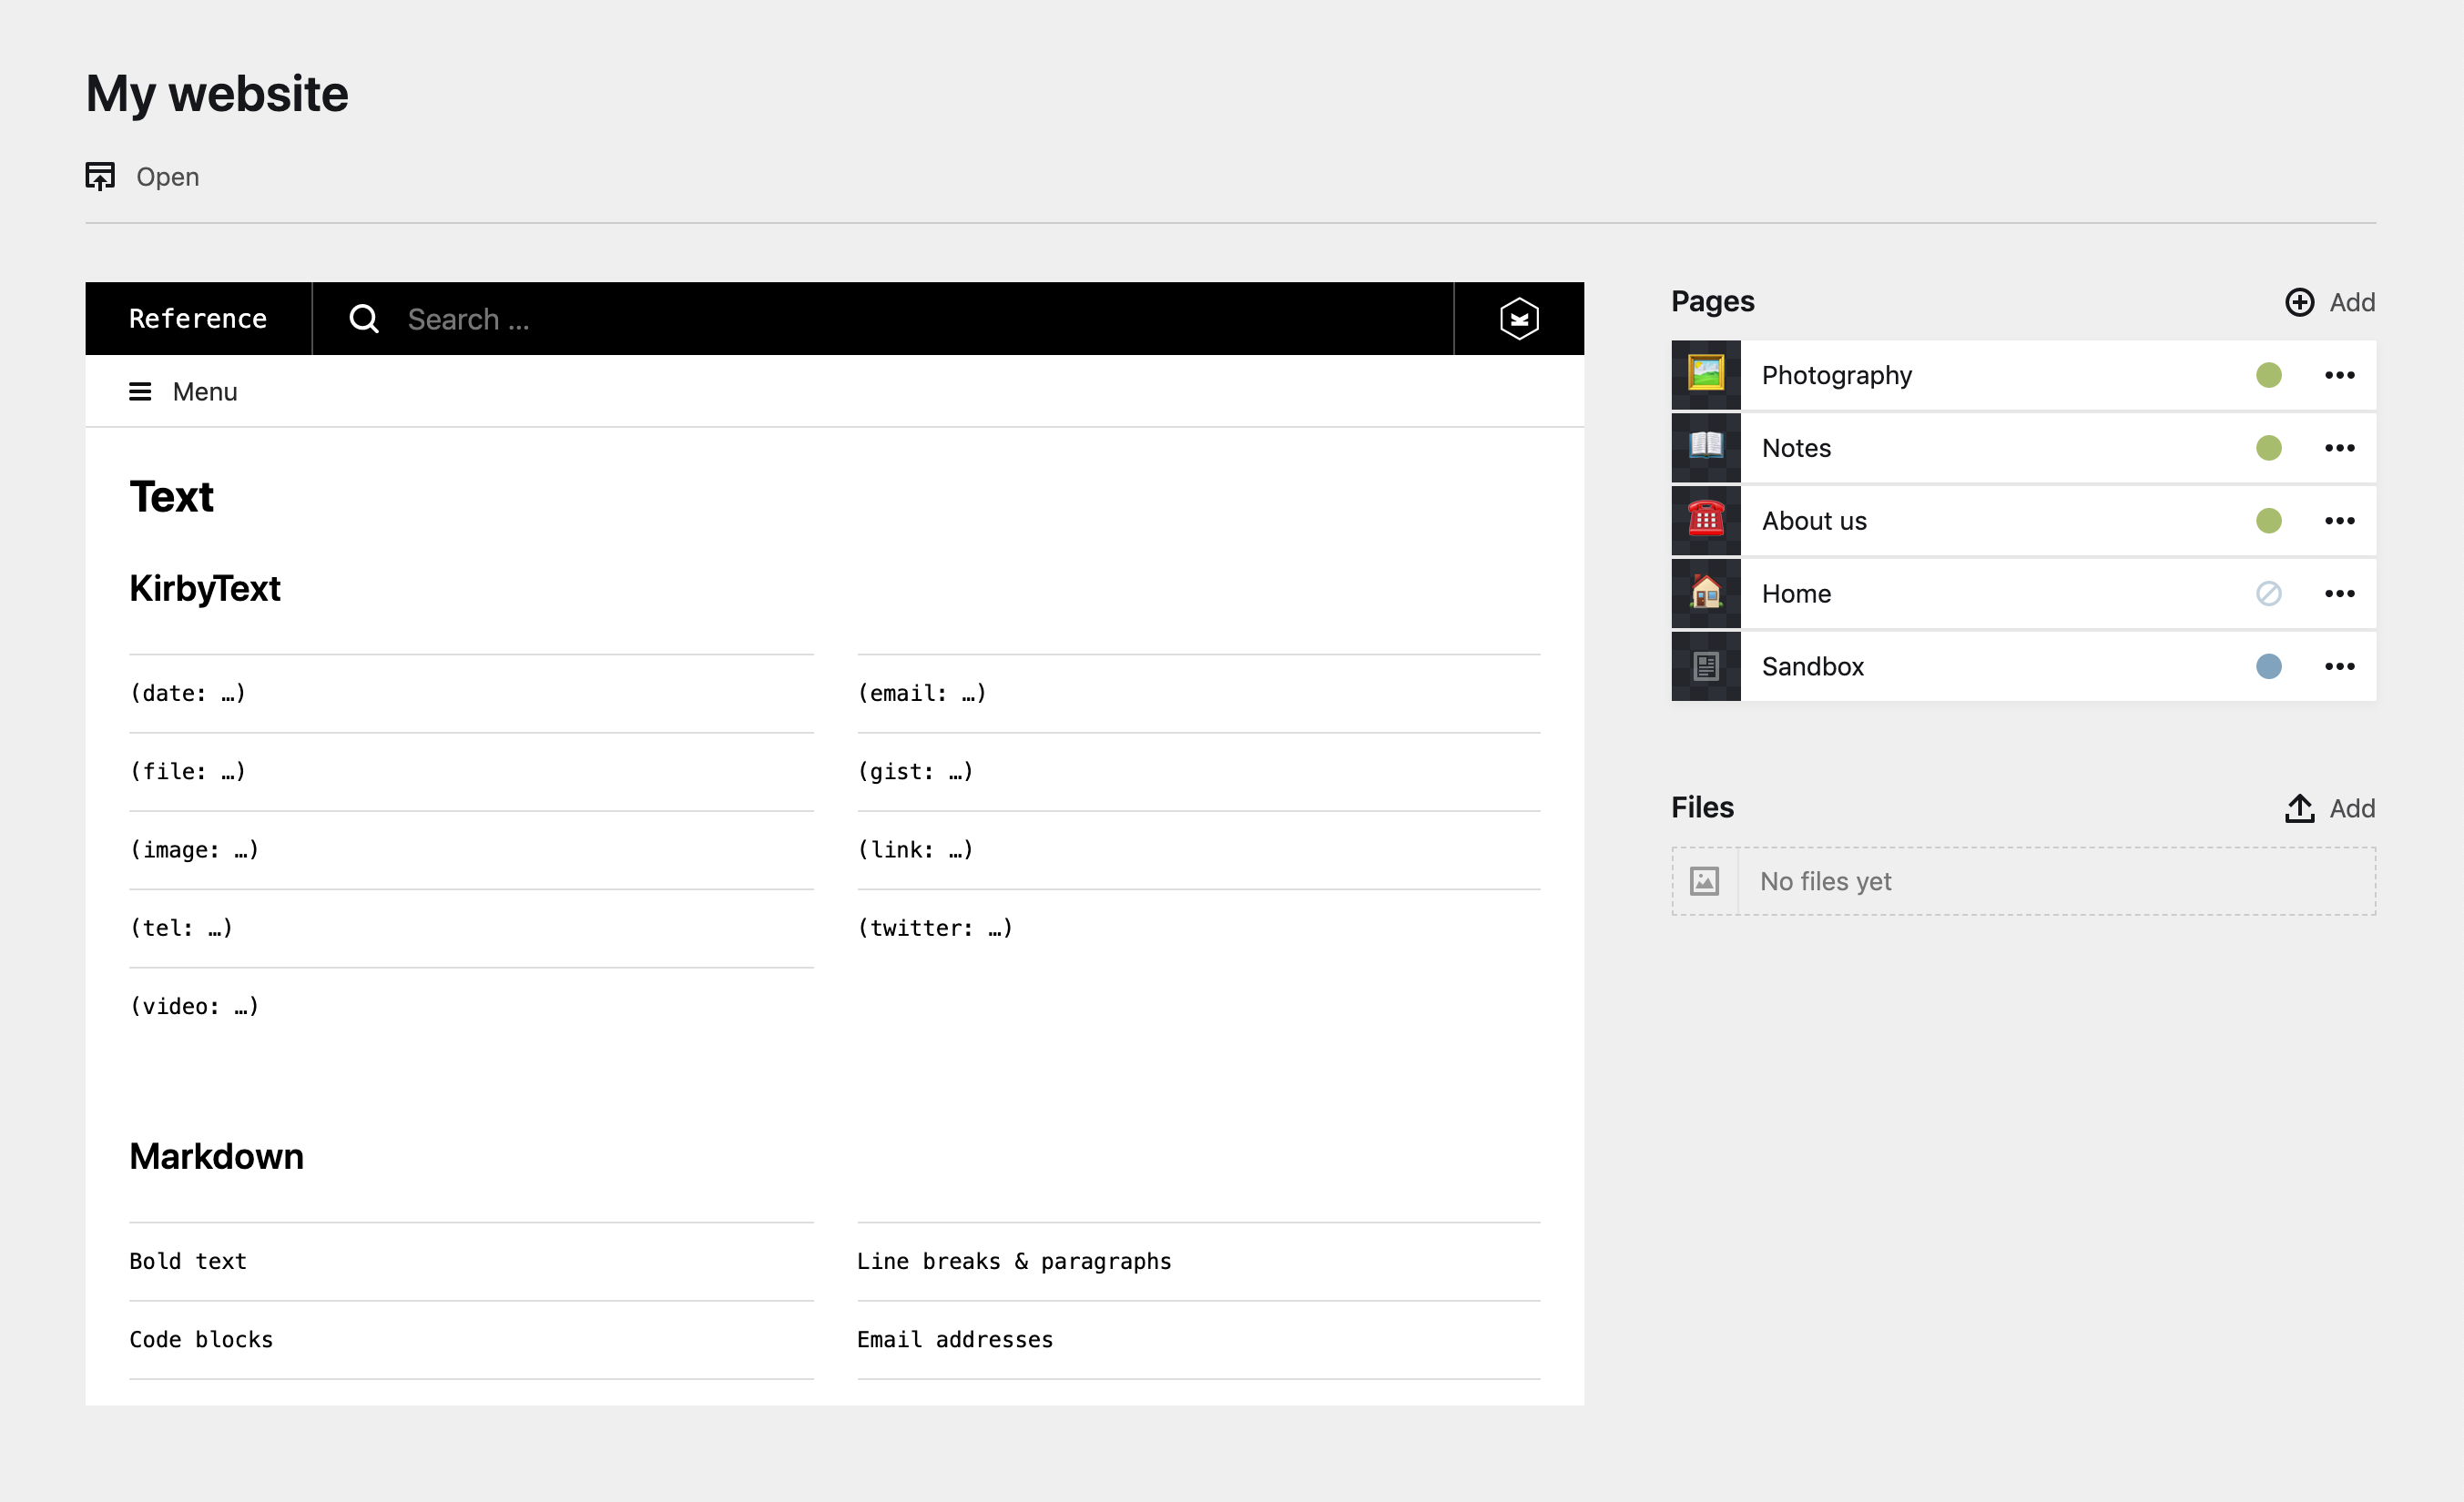
Task: Click the Notes page book icon
Action: pos(1705,447)
